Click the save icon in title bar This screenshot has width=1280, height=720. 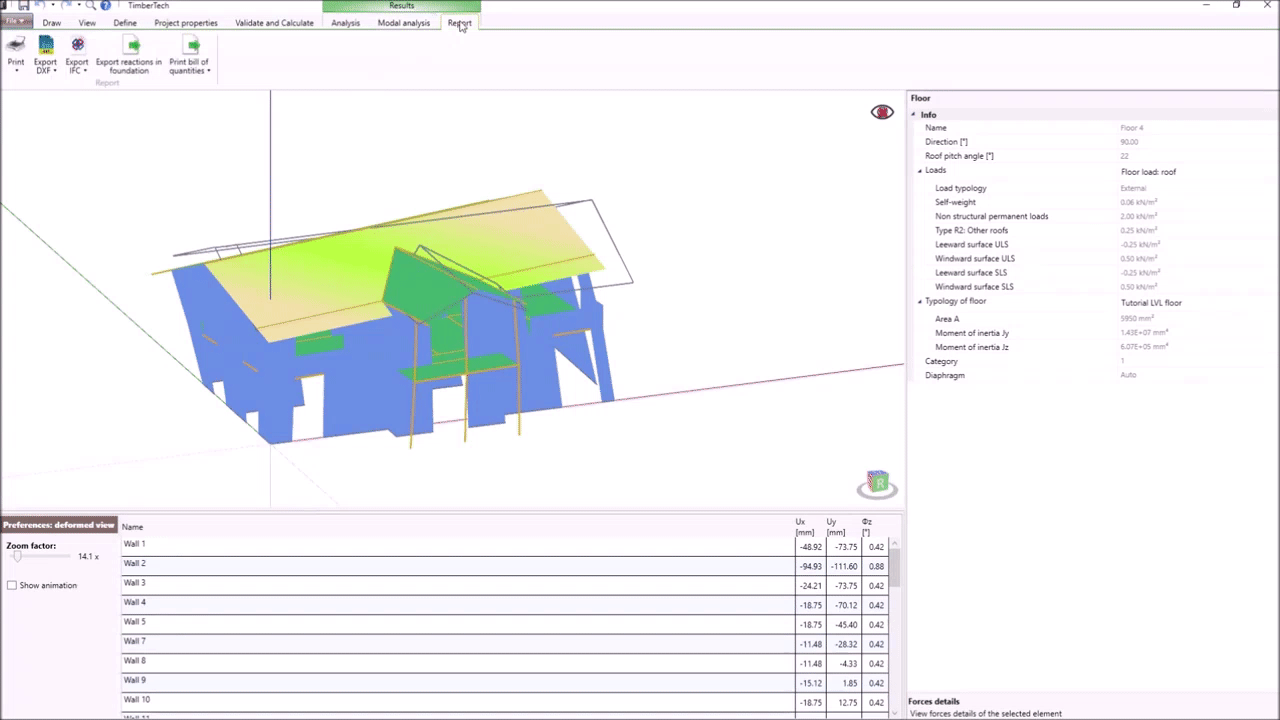[23, 6]
